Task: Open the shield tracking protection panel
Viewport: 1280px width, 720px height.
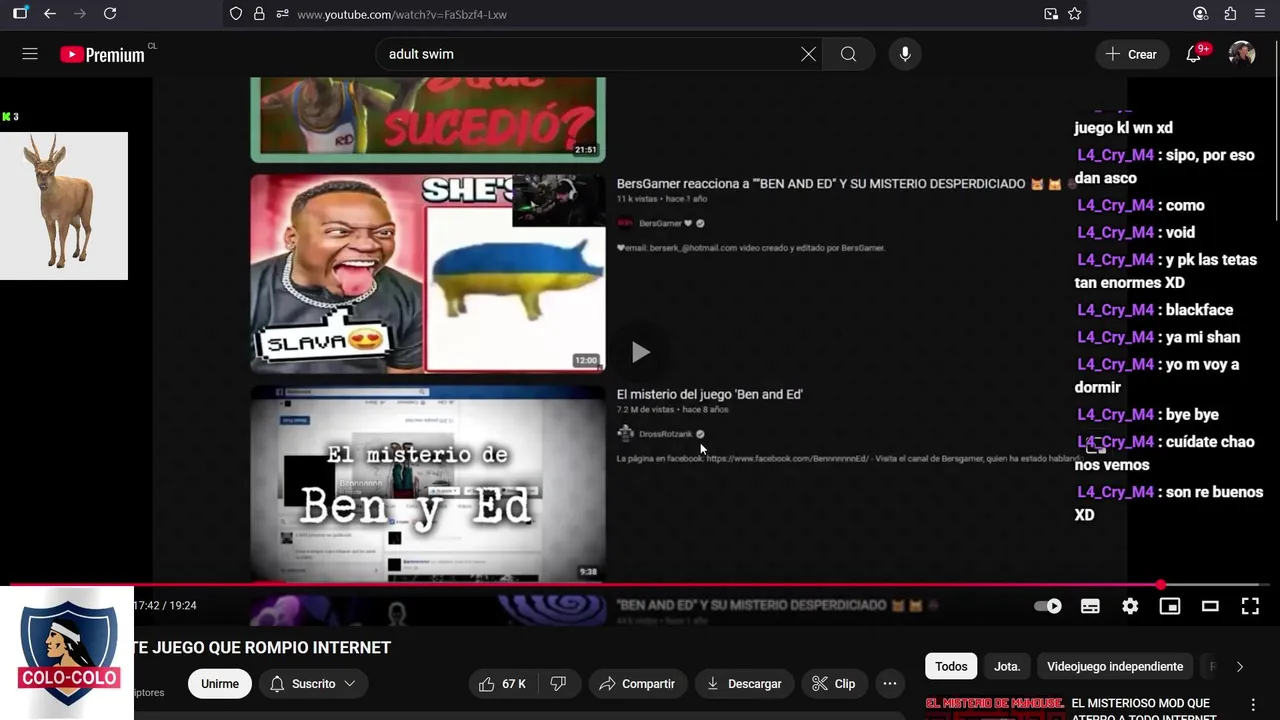Action: pyautogui.click(x=236, y=14)
